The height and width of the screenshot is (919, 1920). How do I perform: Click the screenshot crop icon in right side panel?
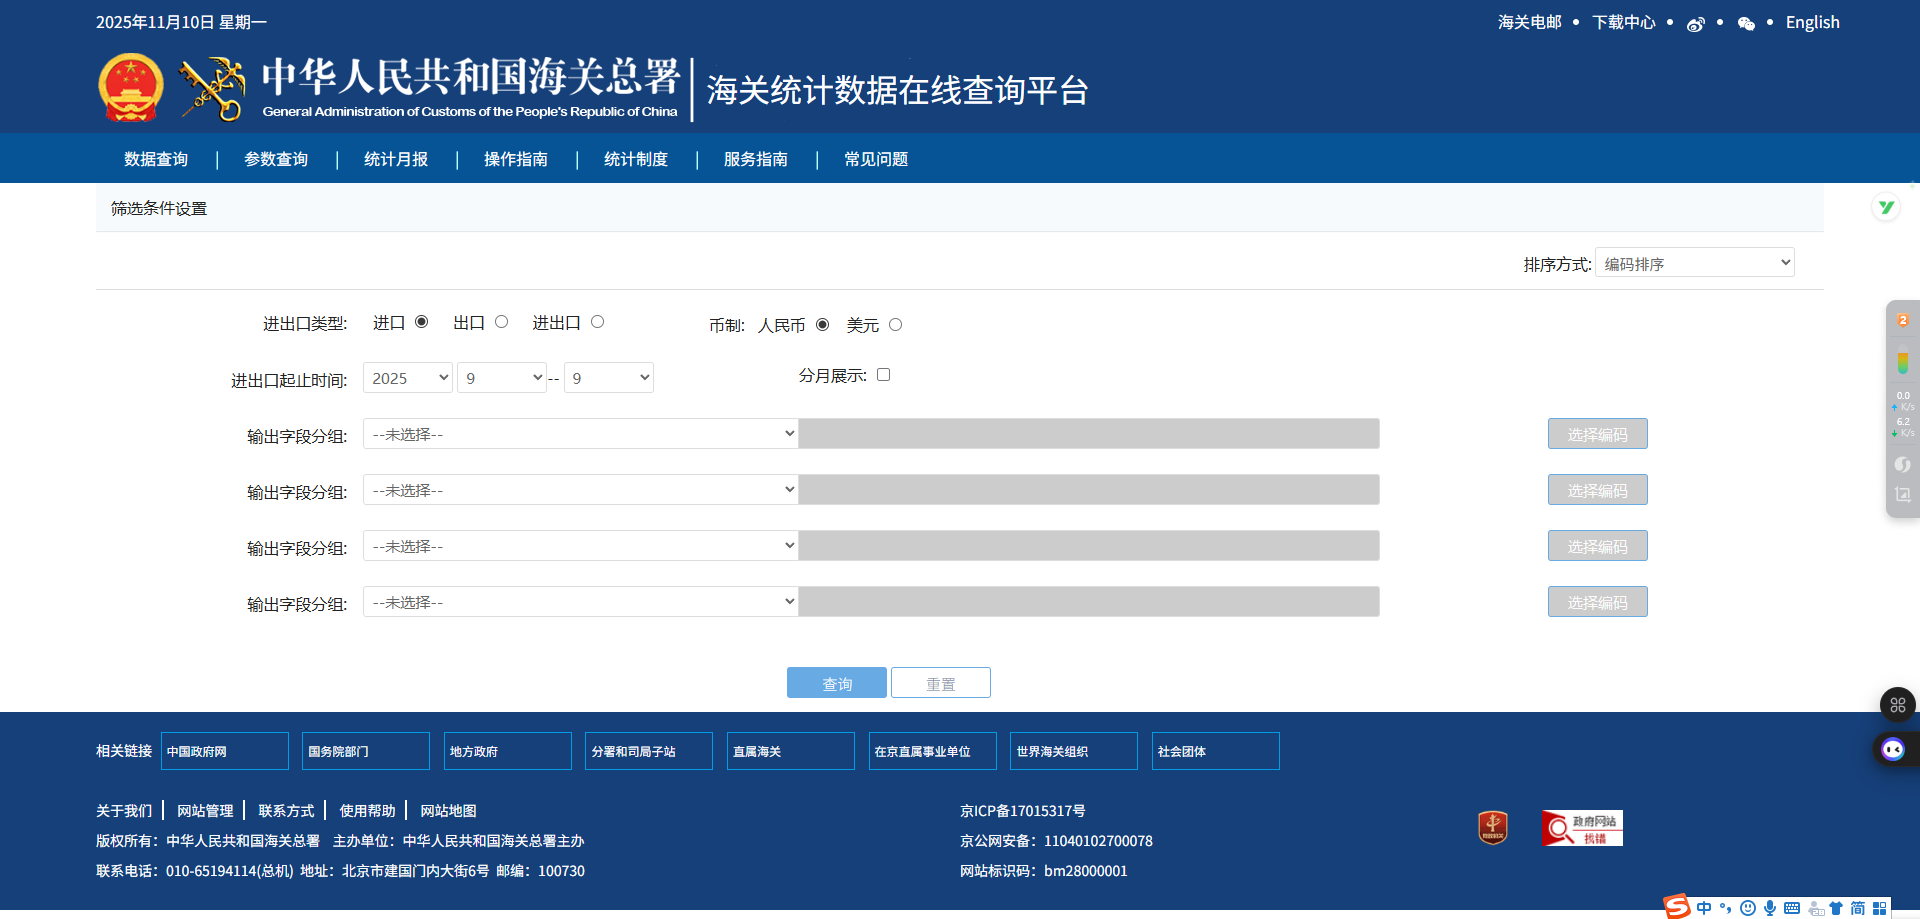(1902, 493)
